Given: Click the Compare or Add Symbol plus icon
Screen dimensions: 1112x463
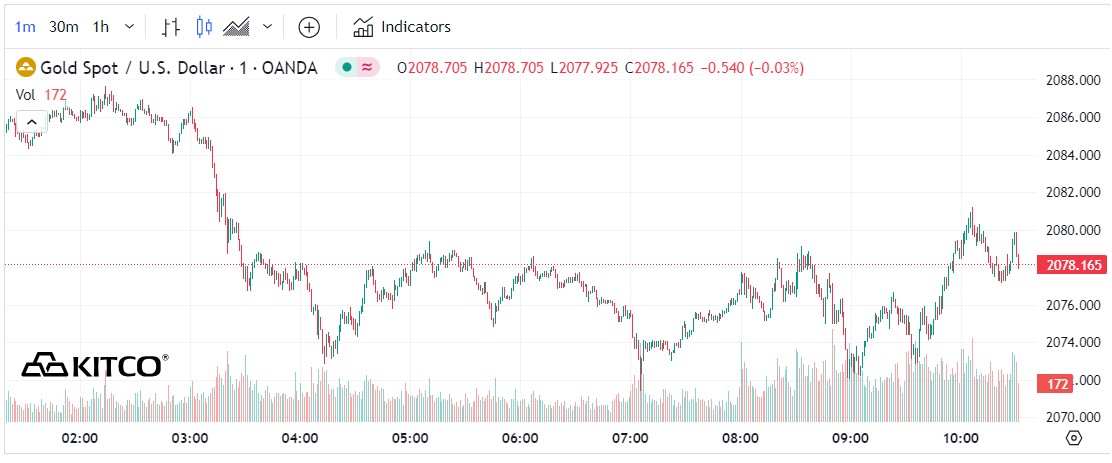Looking at the screenshot, I should (x=309, y=27).
